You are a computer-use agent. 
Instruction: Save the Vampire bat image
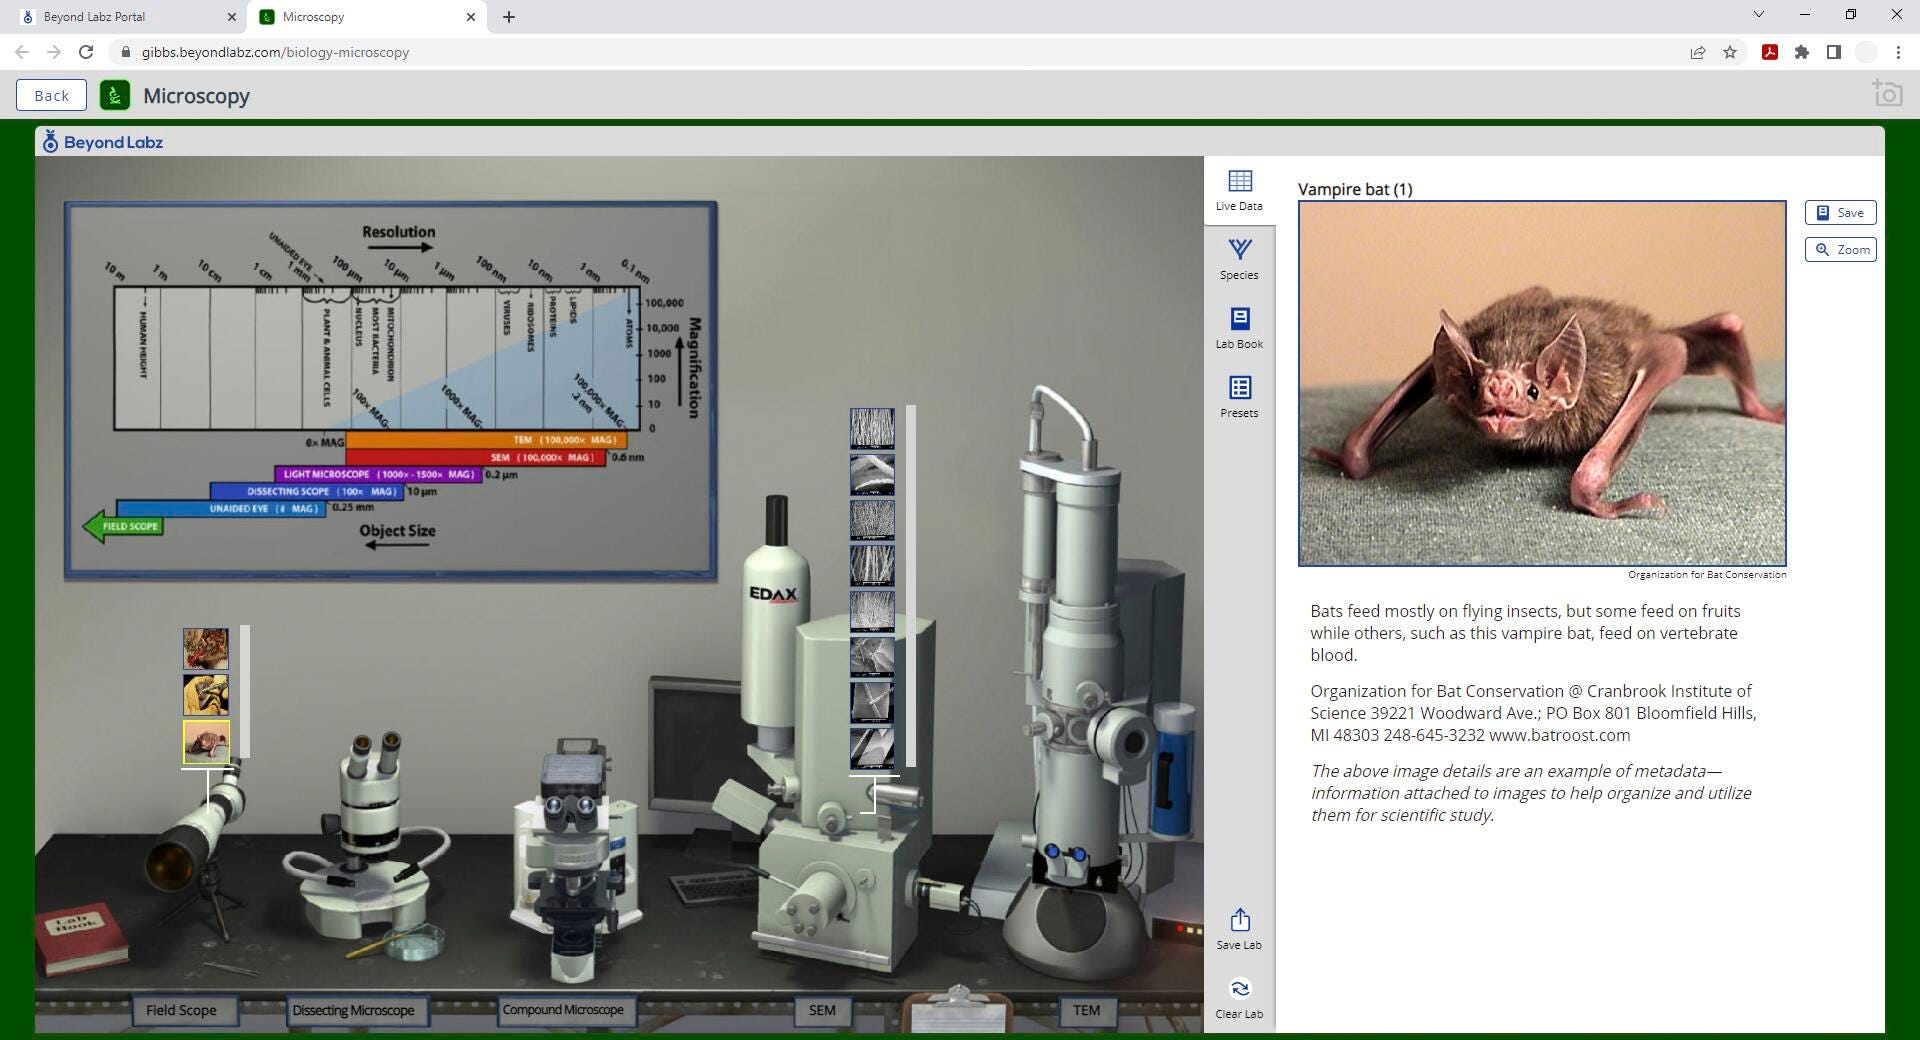pos(1840,213)
